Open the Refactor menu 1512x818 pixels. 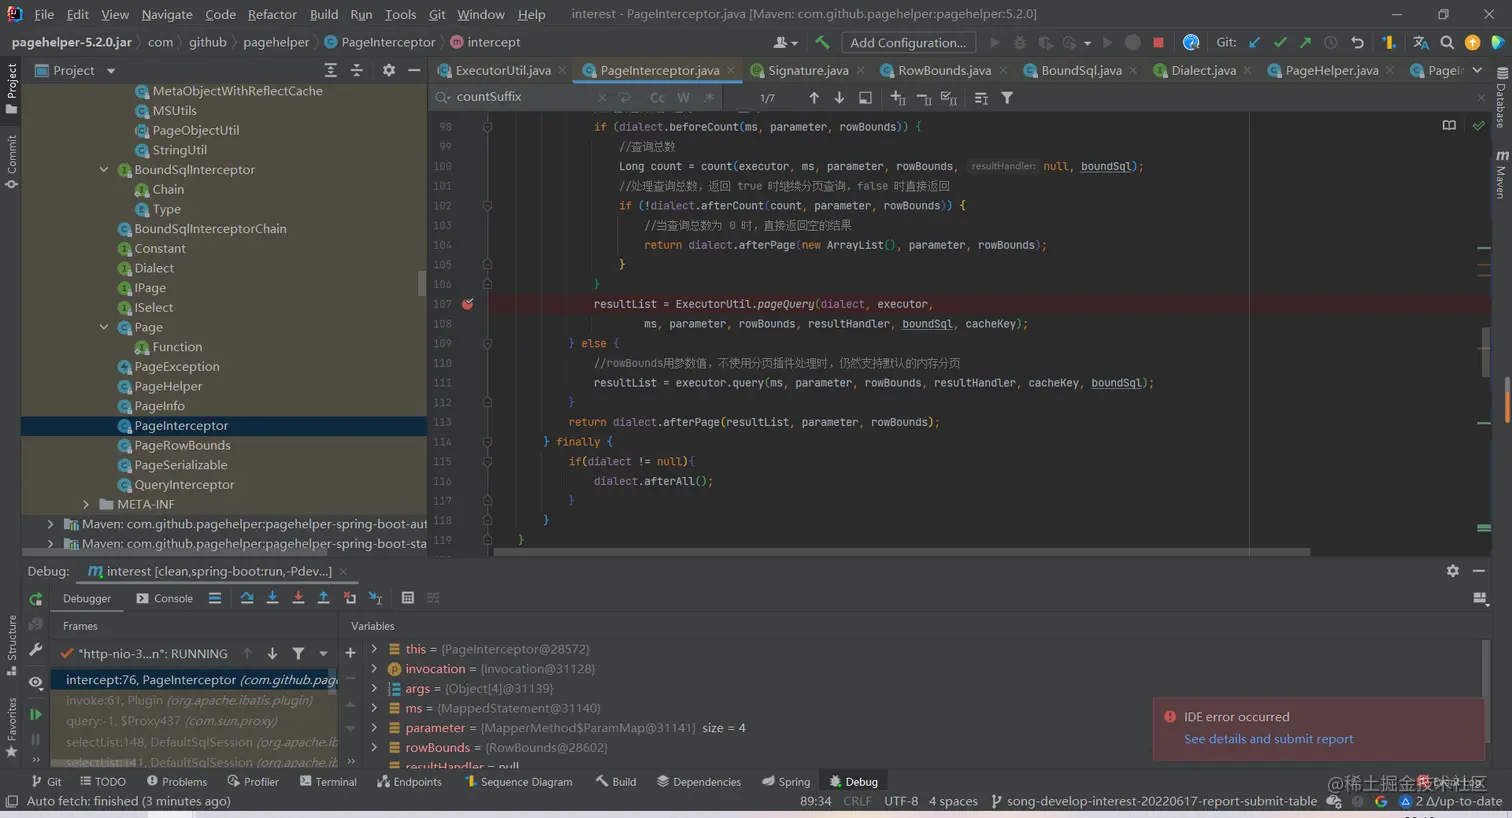(x=272, y=14)
